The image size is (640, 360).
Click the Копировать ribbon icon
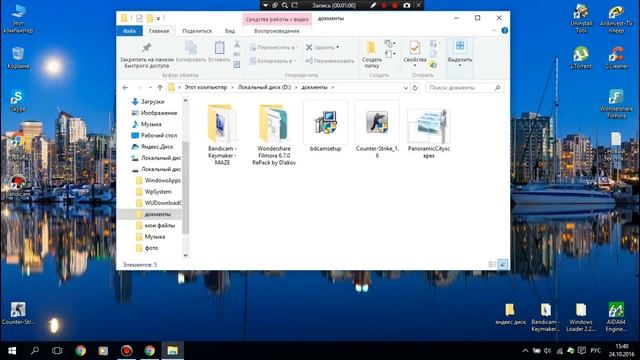point(191,48)
